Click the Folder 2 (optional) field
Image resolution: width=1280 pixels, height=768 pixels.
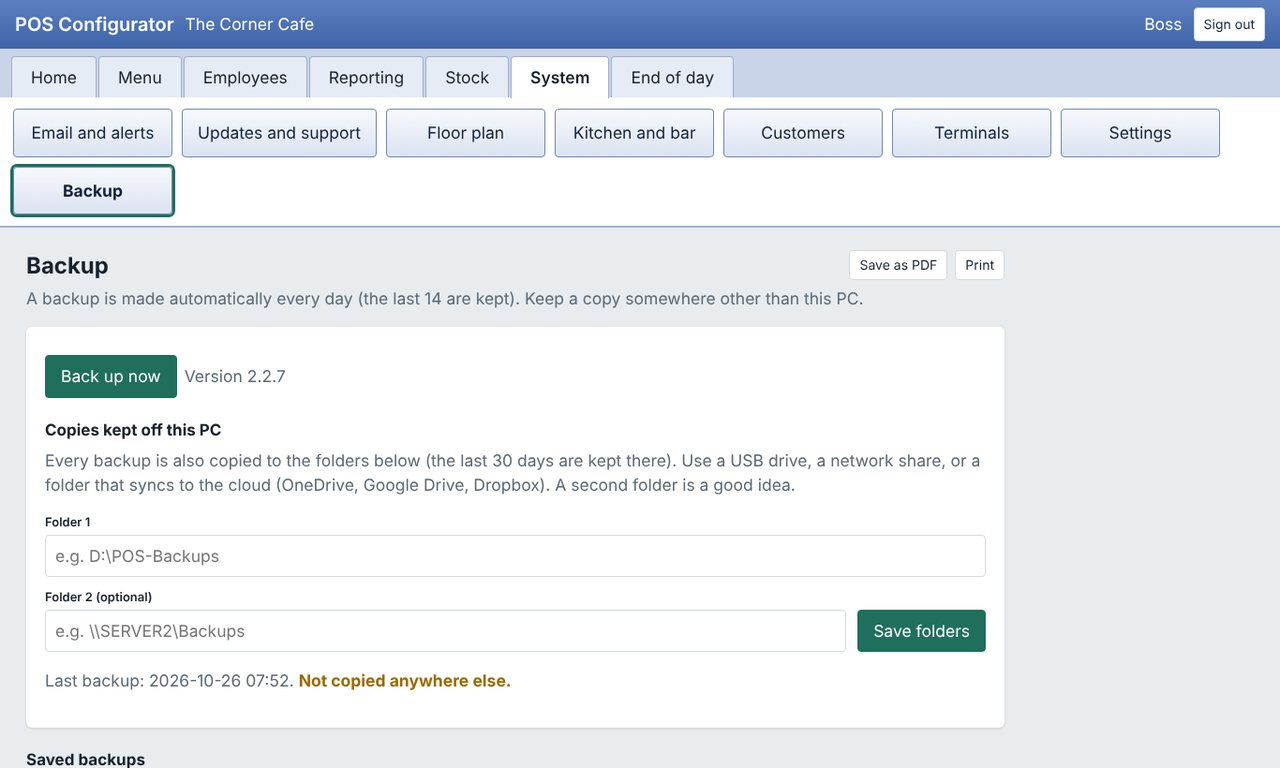tap(446, 631)
